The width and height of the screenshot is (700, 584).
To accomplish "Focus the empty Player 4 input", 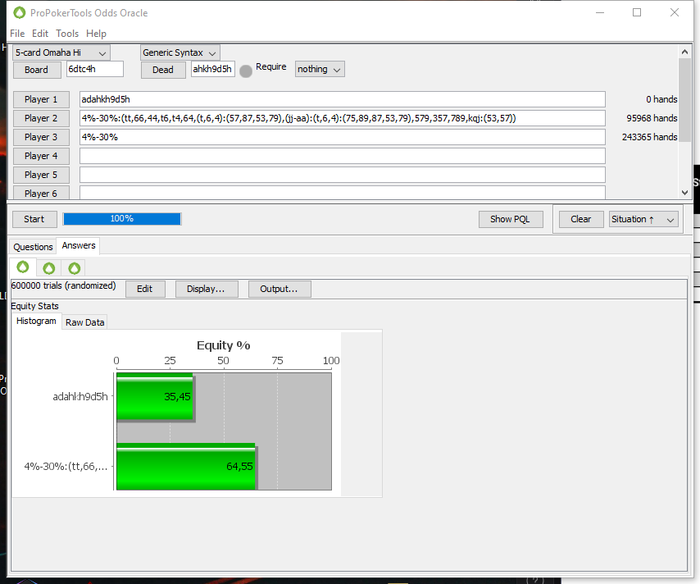I will [x=342, y=156].
